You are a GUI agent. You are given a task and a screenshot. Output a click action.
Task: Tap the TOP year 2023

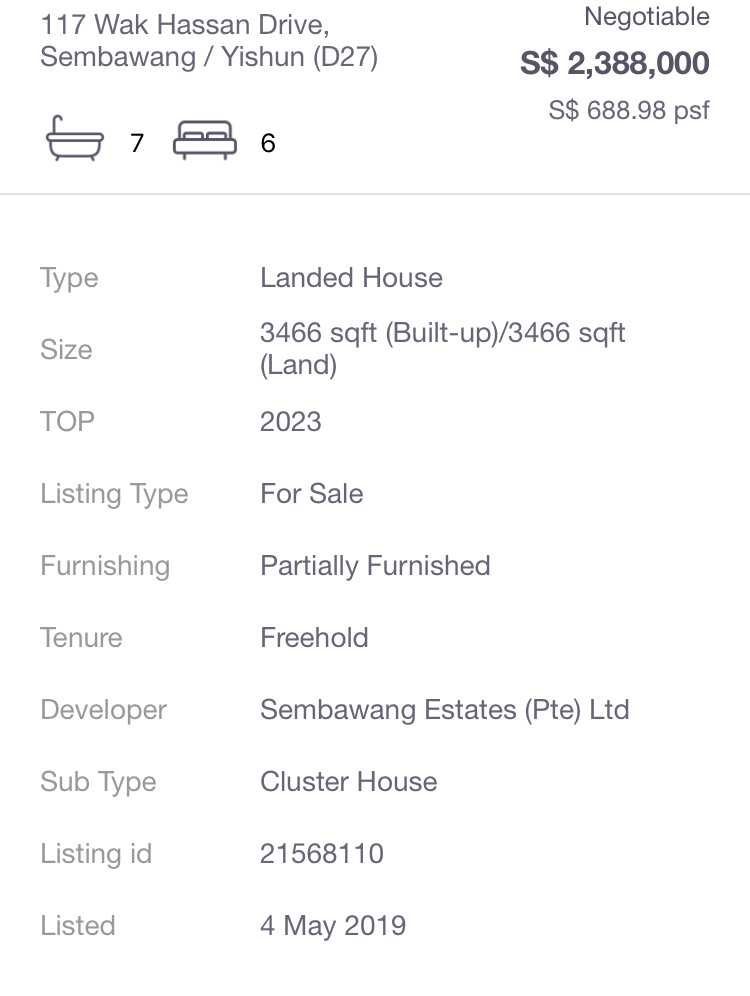point(290,422)
